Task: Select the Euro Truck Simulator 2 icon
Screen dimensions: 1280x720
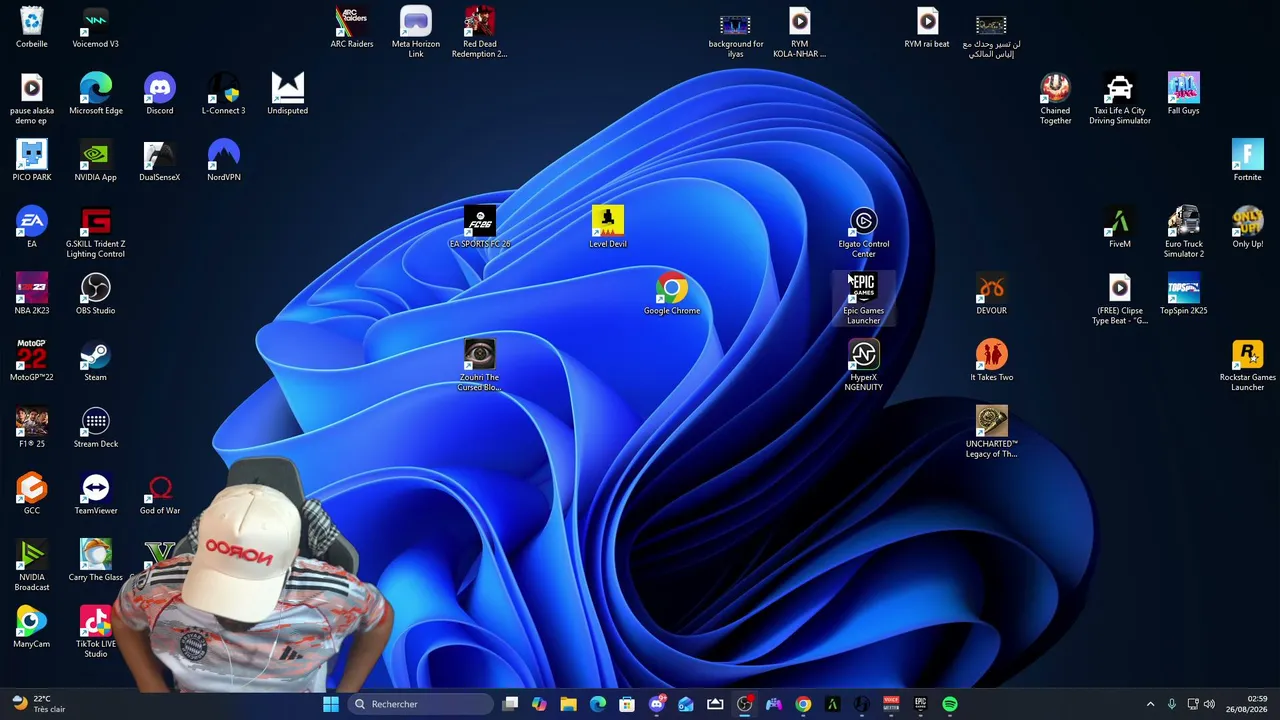Action: coord(1184,233)
